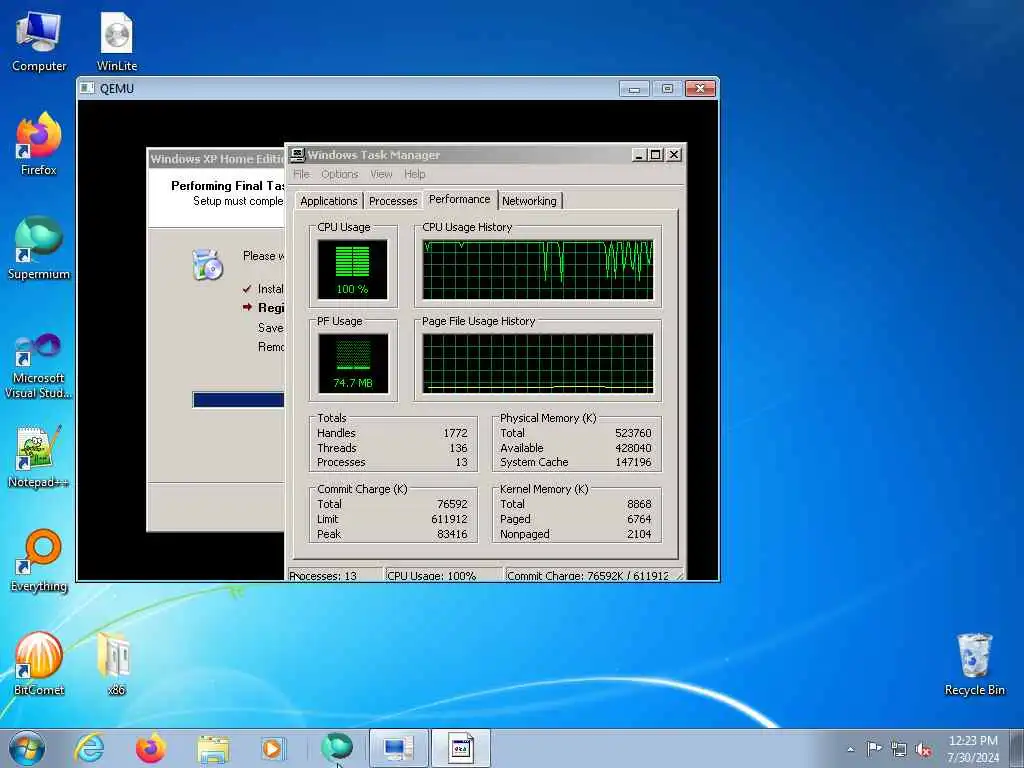Viewport: 1024px width, 768px height.
Task: Switch to the Applications tab
Action: click(x=328, y=201)
